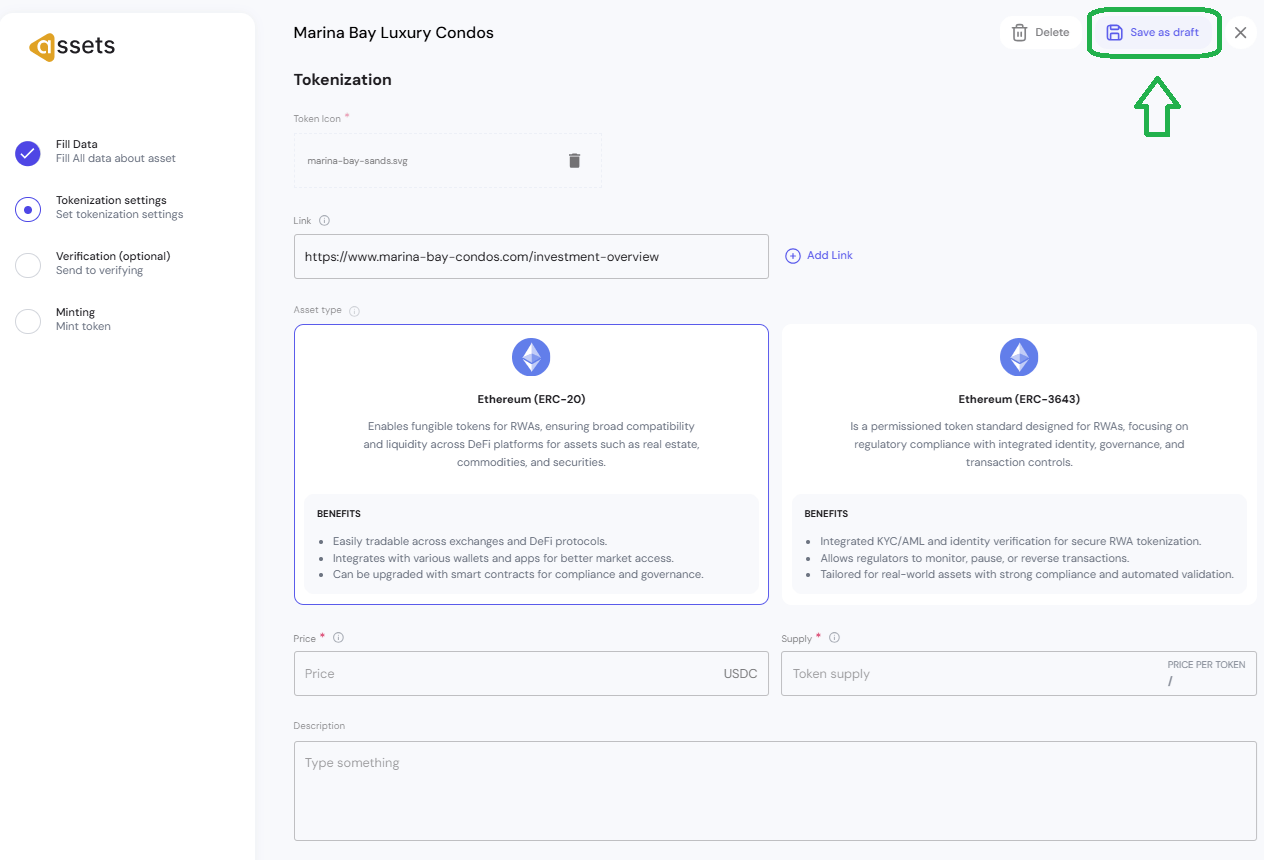Click the info icon next to Price
This screenshot has width=1264, height=860.
point(338,638)
